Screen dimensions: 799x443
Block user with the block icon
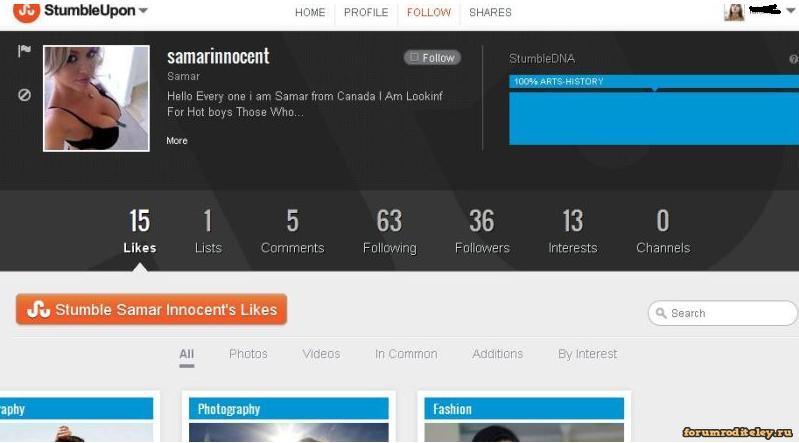[x=24, y=95]
